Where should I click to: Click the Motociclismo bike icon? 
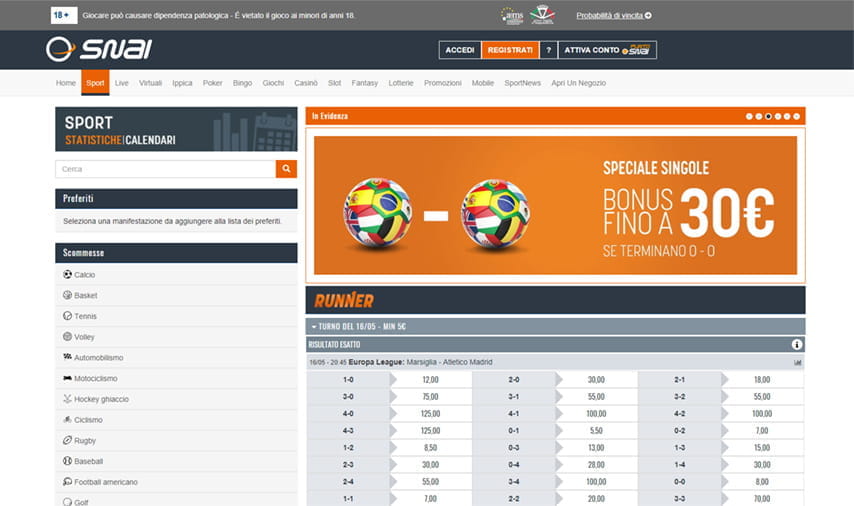[x=68, y=378]
